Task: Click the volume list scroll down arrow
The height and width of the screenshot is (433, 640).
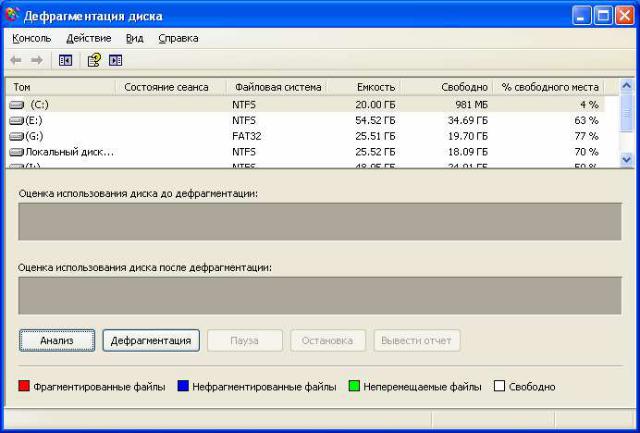Action: (626, 160)
